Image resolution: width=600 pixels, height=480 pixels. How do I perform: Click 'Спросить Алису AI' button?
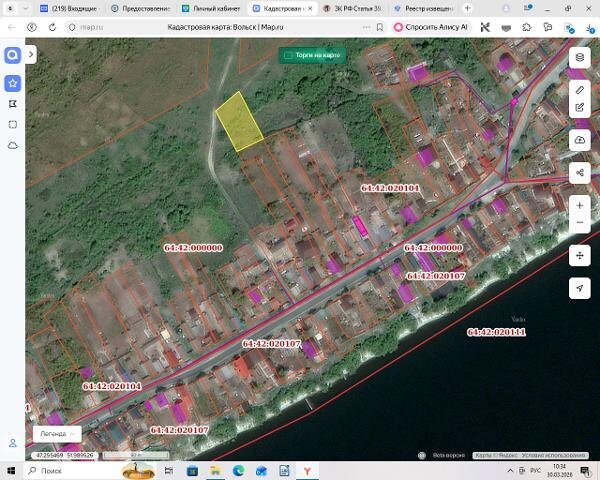[x=431, y=27]
